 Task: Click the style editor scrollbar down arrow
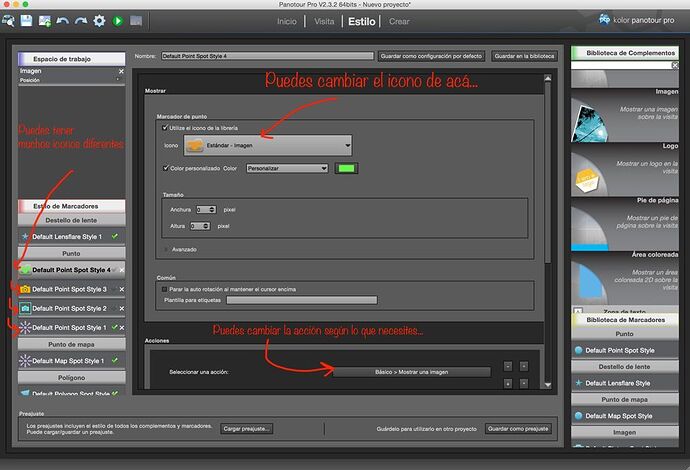[x=548, y=385]
